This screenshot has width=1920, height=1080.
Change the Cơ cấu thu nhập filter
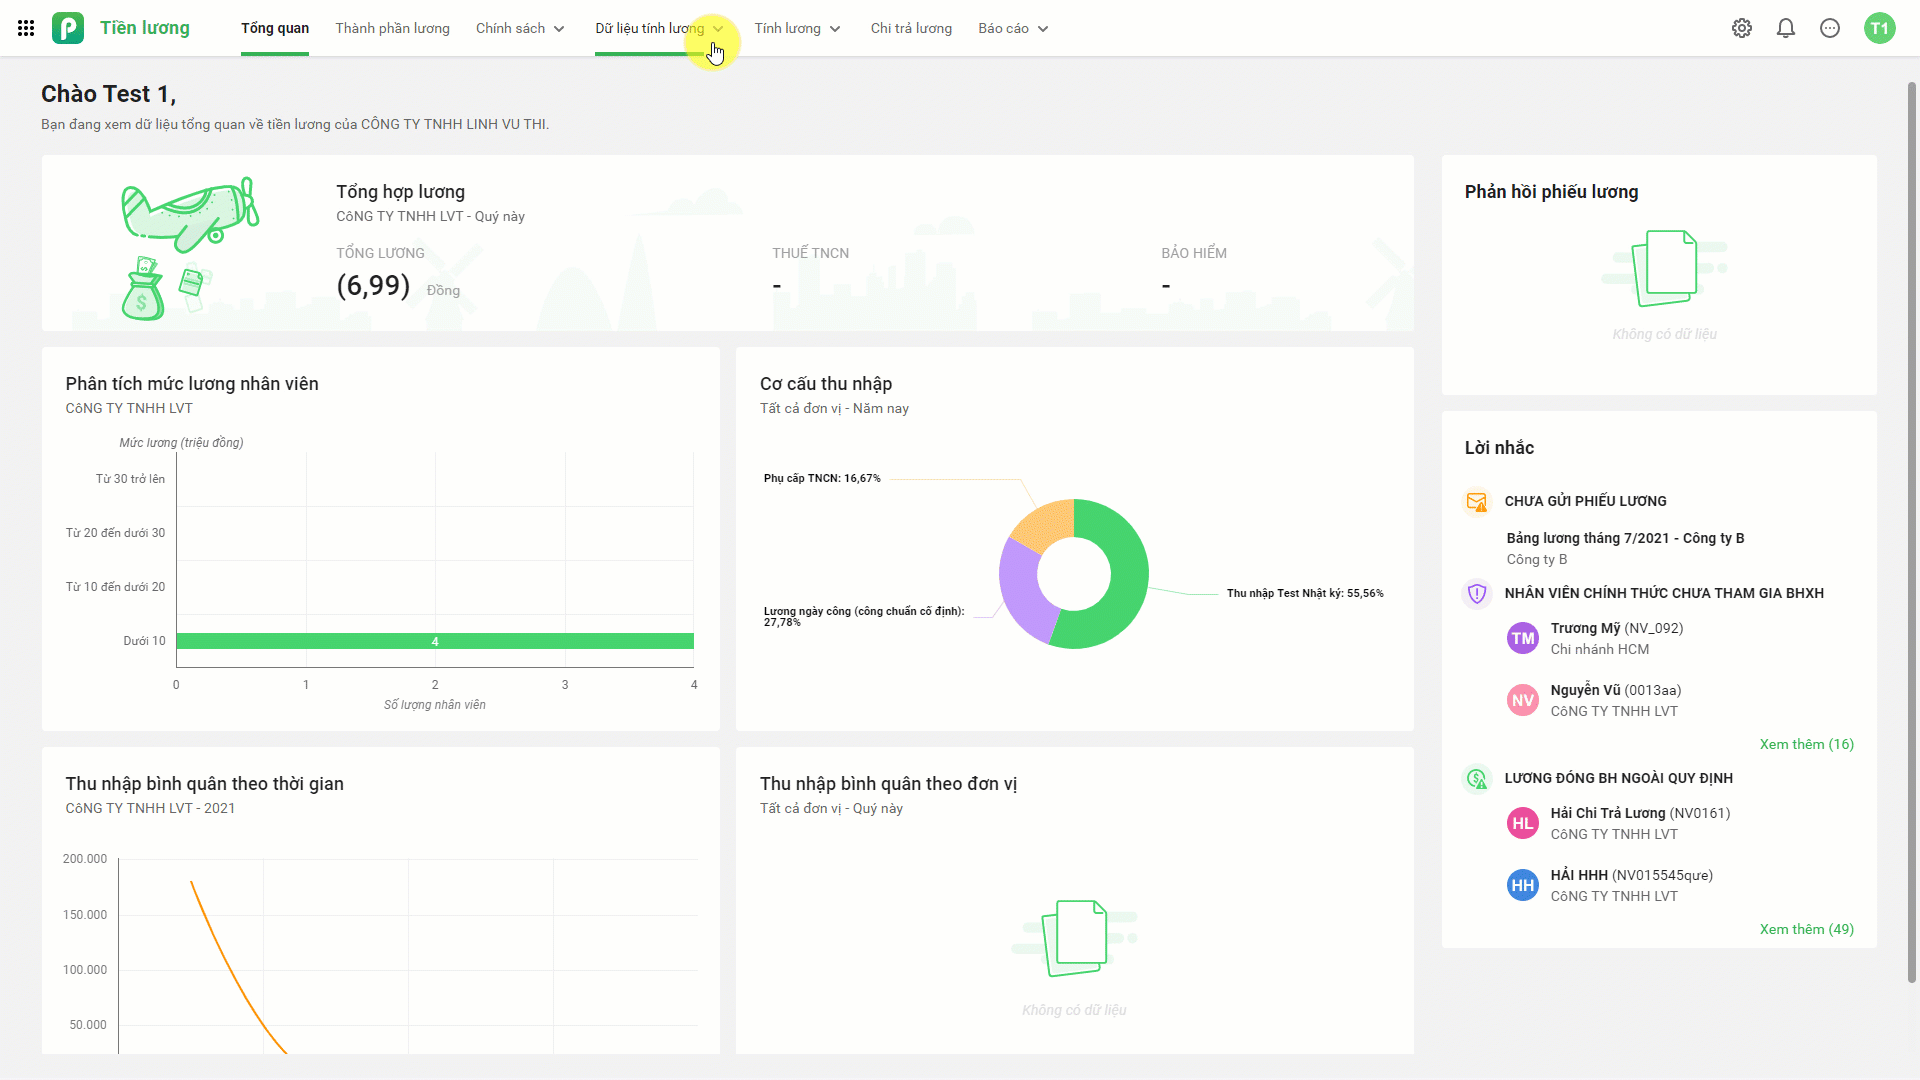(834, 408)
